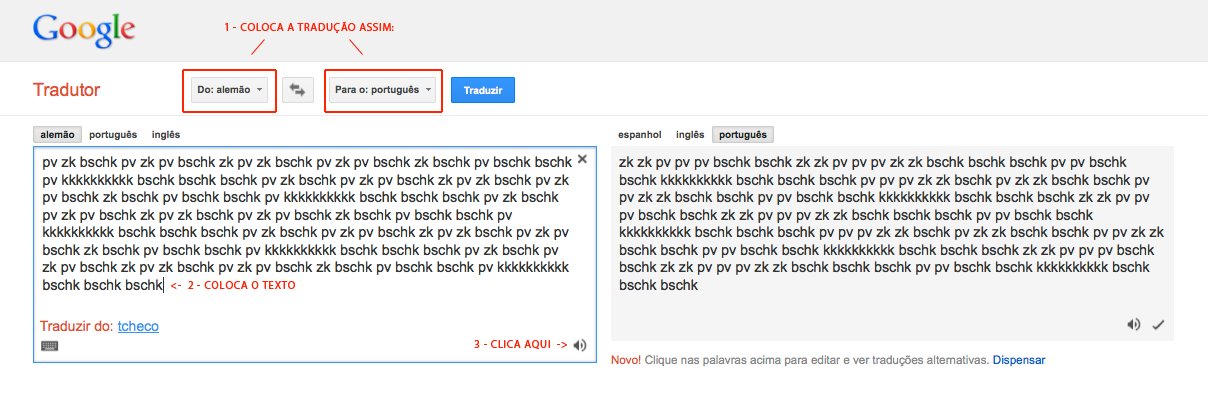Open the 'Do: alemão' language dropdown

point(230,90)
